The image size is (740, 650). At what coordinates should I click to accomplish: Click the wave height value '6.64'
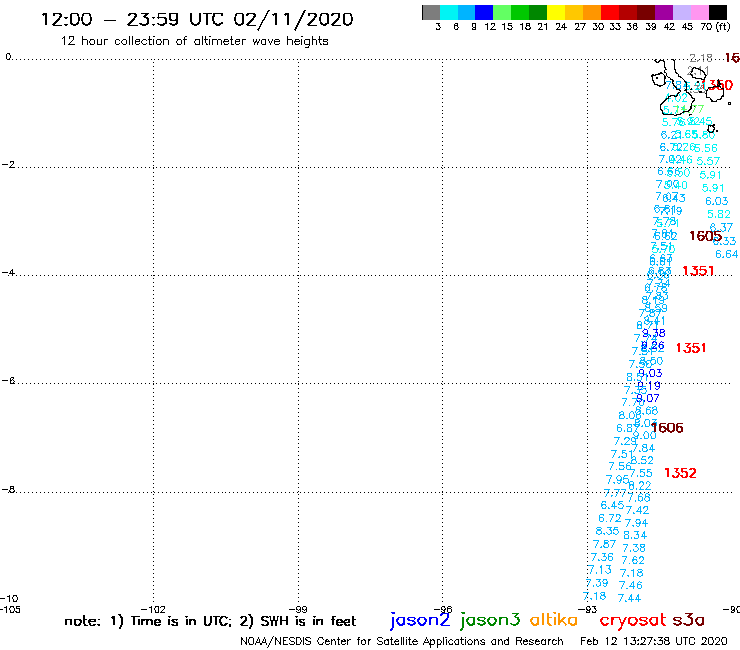tap(726, 254)
